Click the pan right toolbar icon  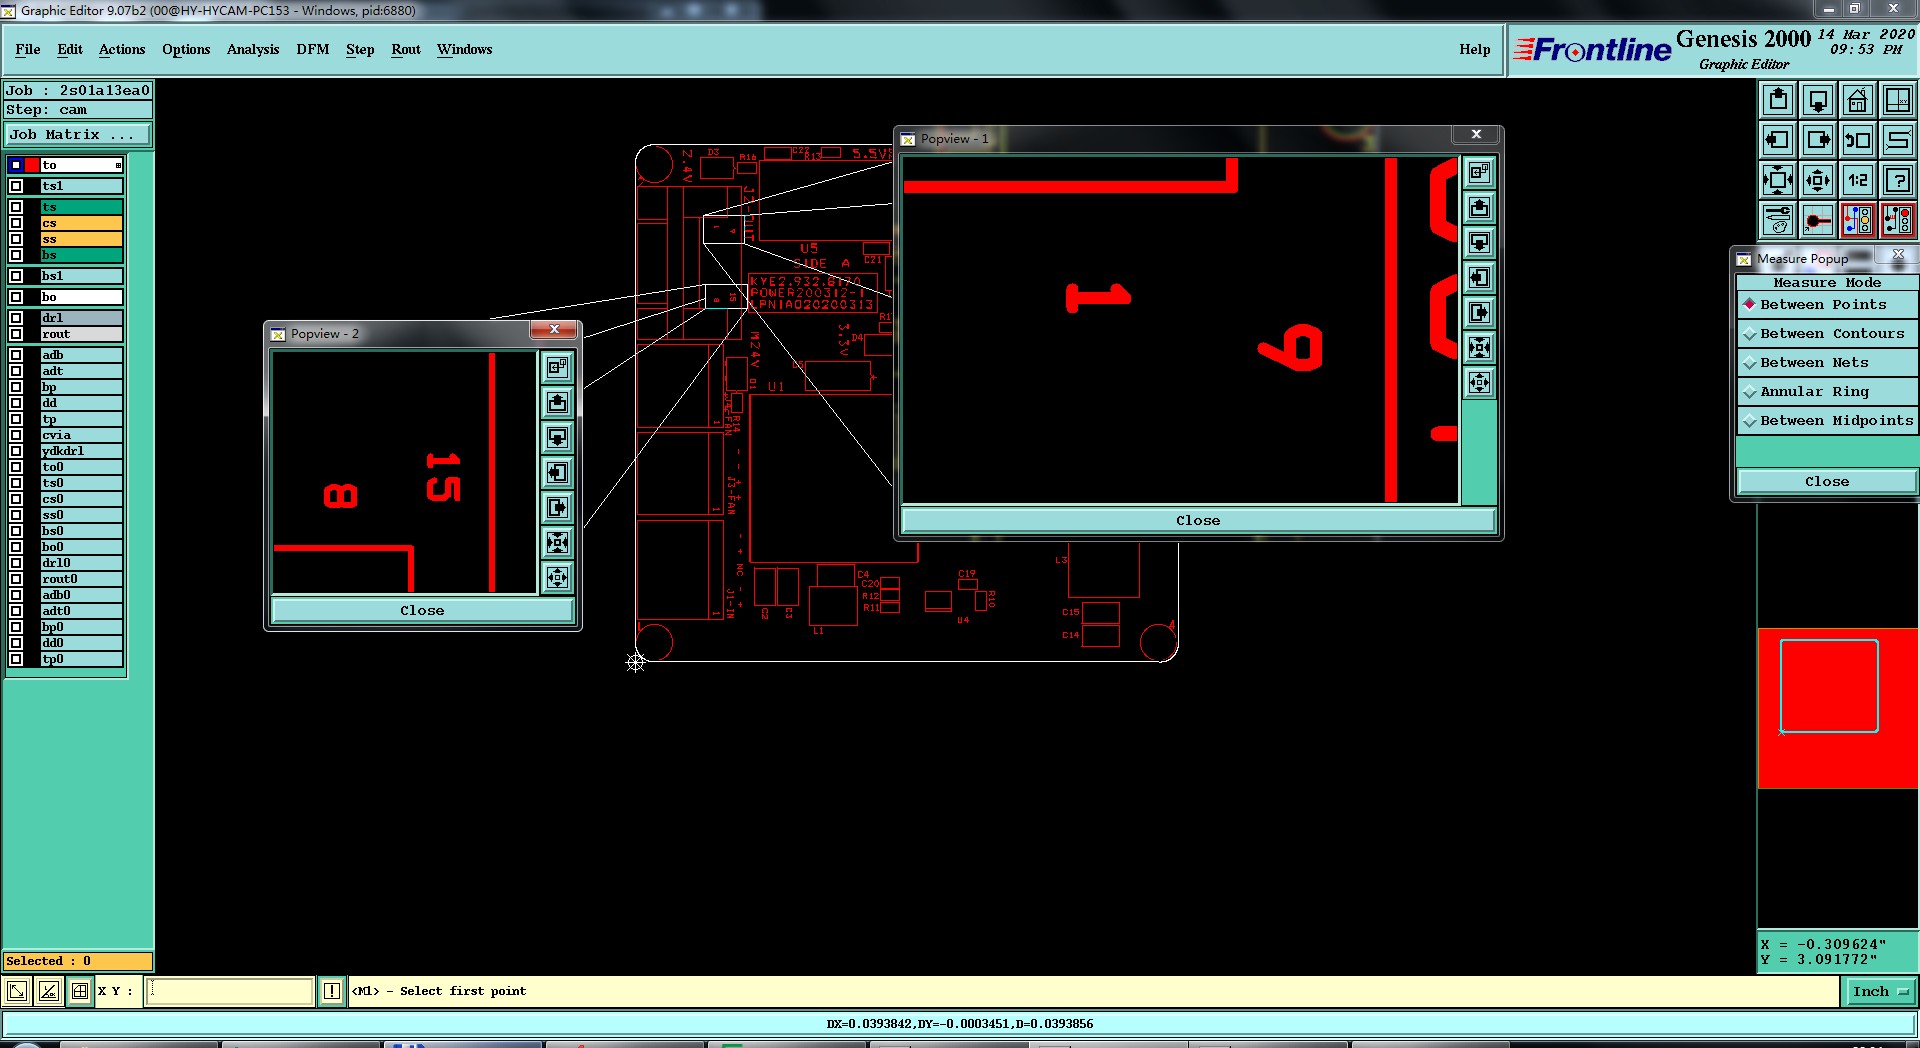(1818, 140)
